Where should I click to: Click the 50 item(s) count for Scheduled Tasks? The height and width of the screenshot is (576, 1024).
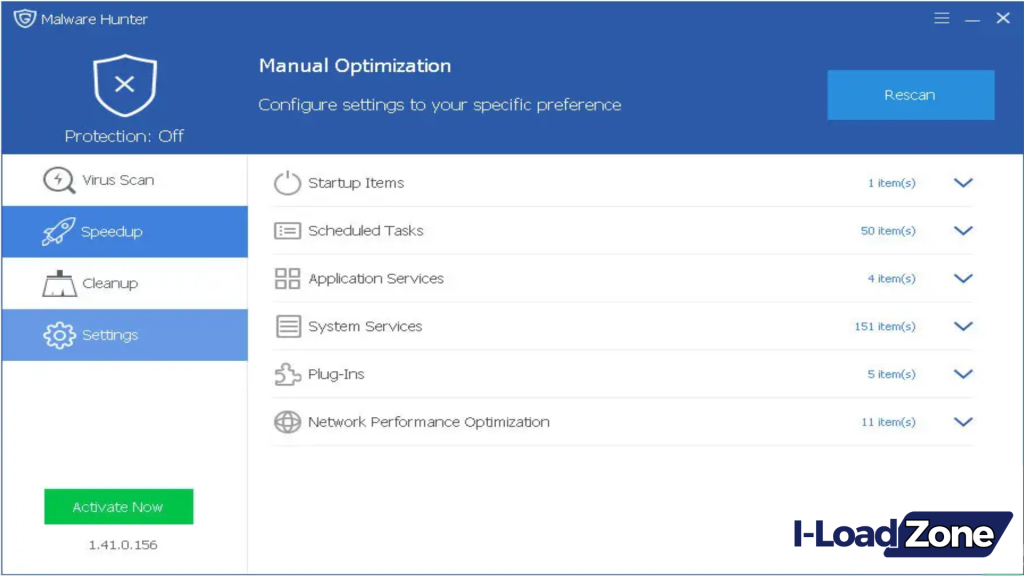coord(888,231)
